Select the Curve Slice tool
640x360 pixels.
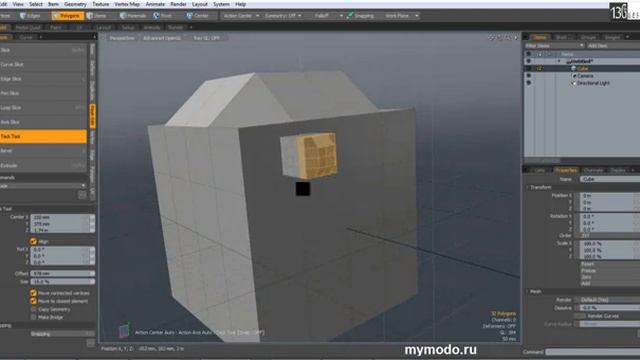(43, 64)
